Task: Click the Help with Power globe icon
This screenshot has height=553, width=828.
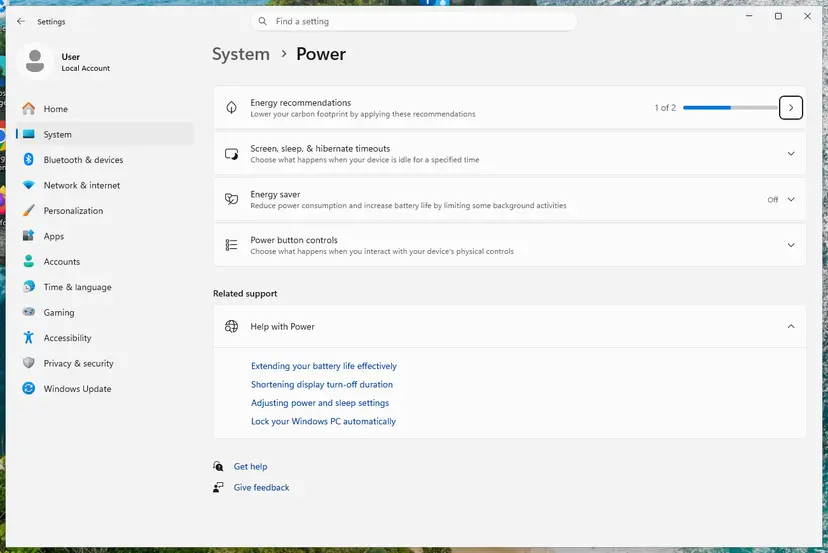Action: click(x=231, y=326)
